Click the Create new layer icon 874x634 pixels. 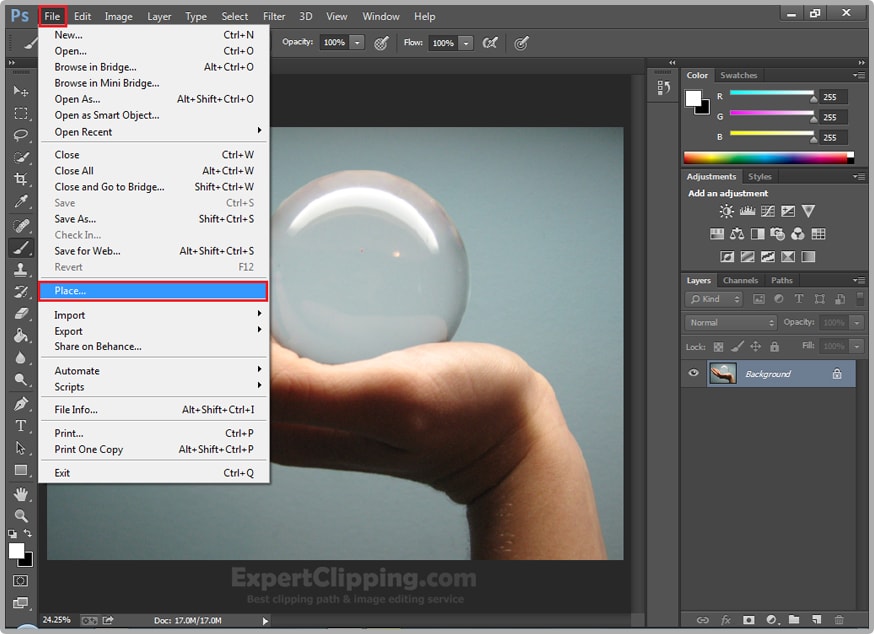[x=817, y=620]
